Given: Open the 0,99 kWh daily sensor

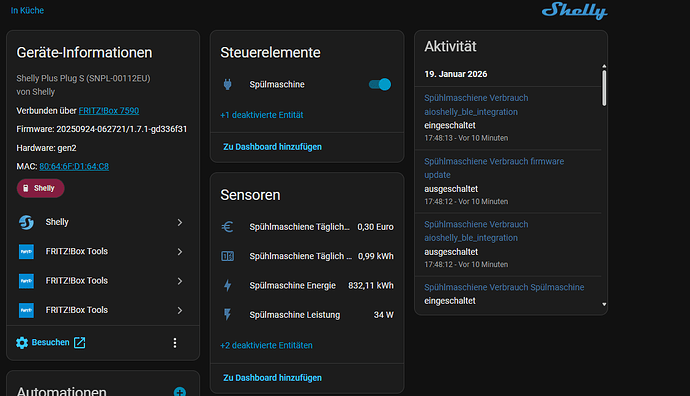Looking at the screenshot, I should [307, 256].
